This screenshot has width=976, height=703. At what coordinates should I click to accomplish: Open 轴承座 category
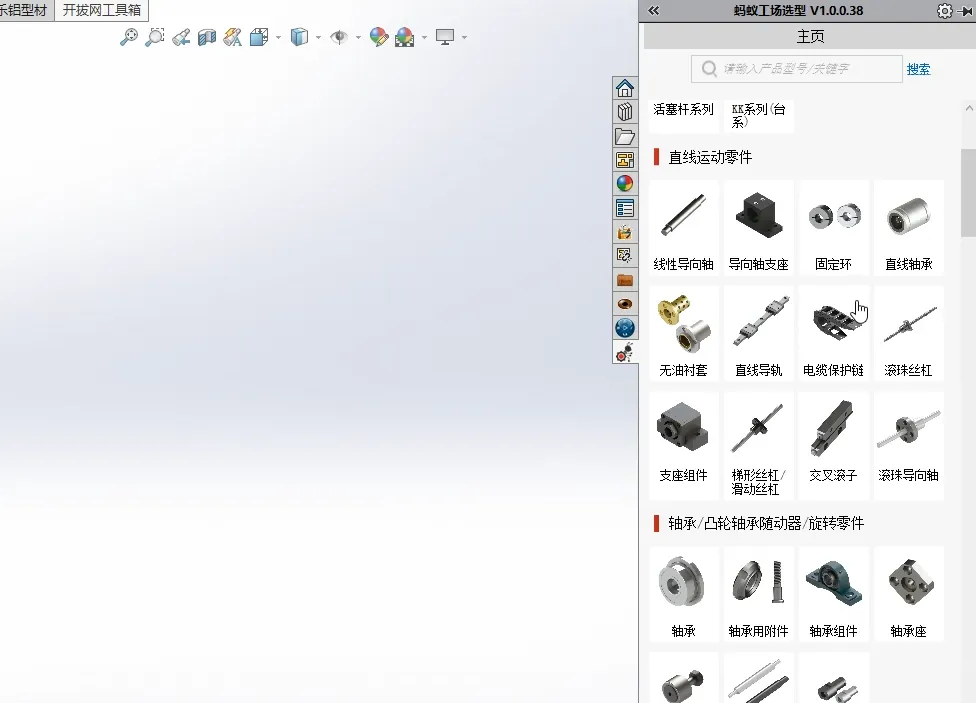click(x=909, y=594)
